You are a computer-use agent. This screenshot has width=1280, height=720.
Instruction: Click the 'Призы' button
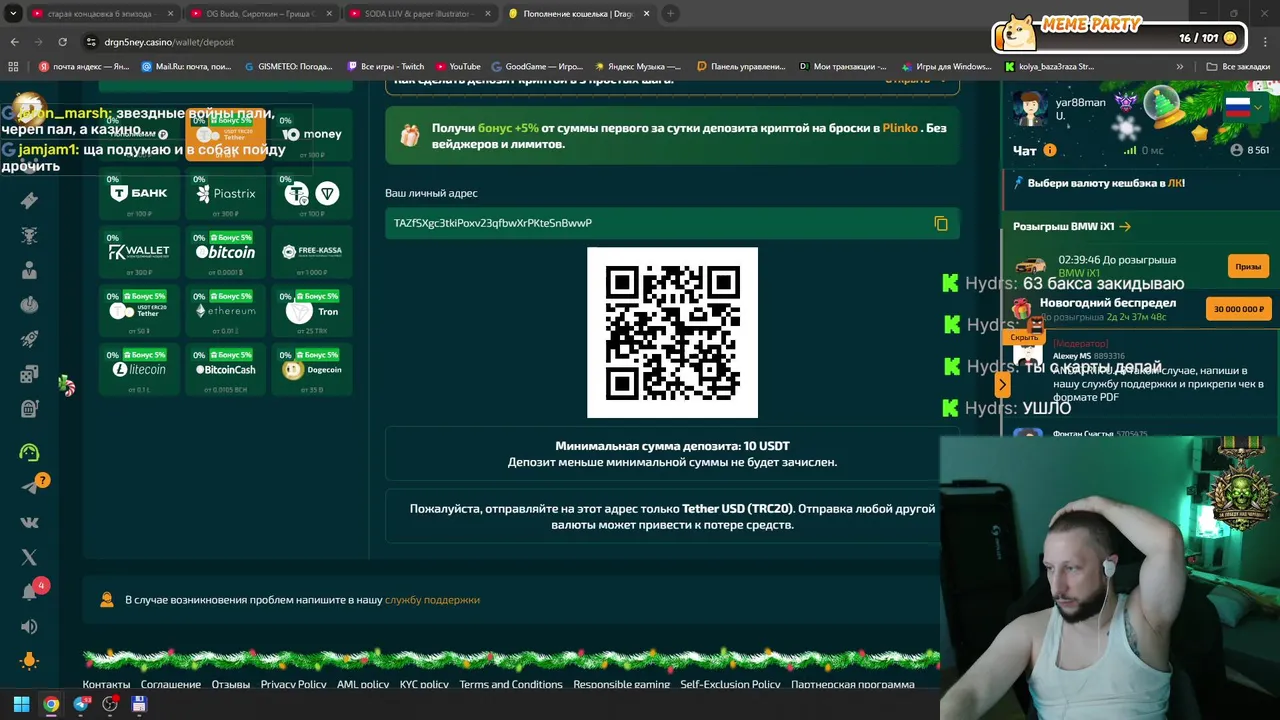click(1248, 267)
